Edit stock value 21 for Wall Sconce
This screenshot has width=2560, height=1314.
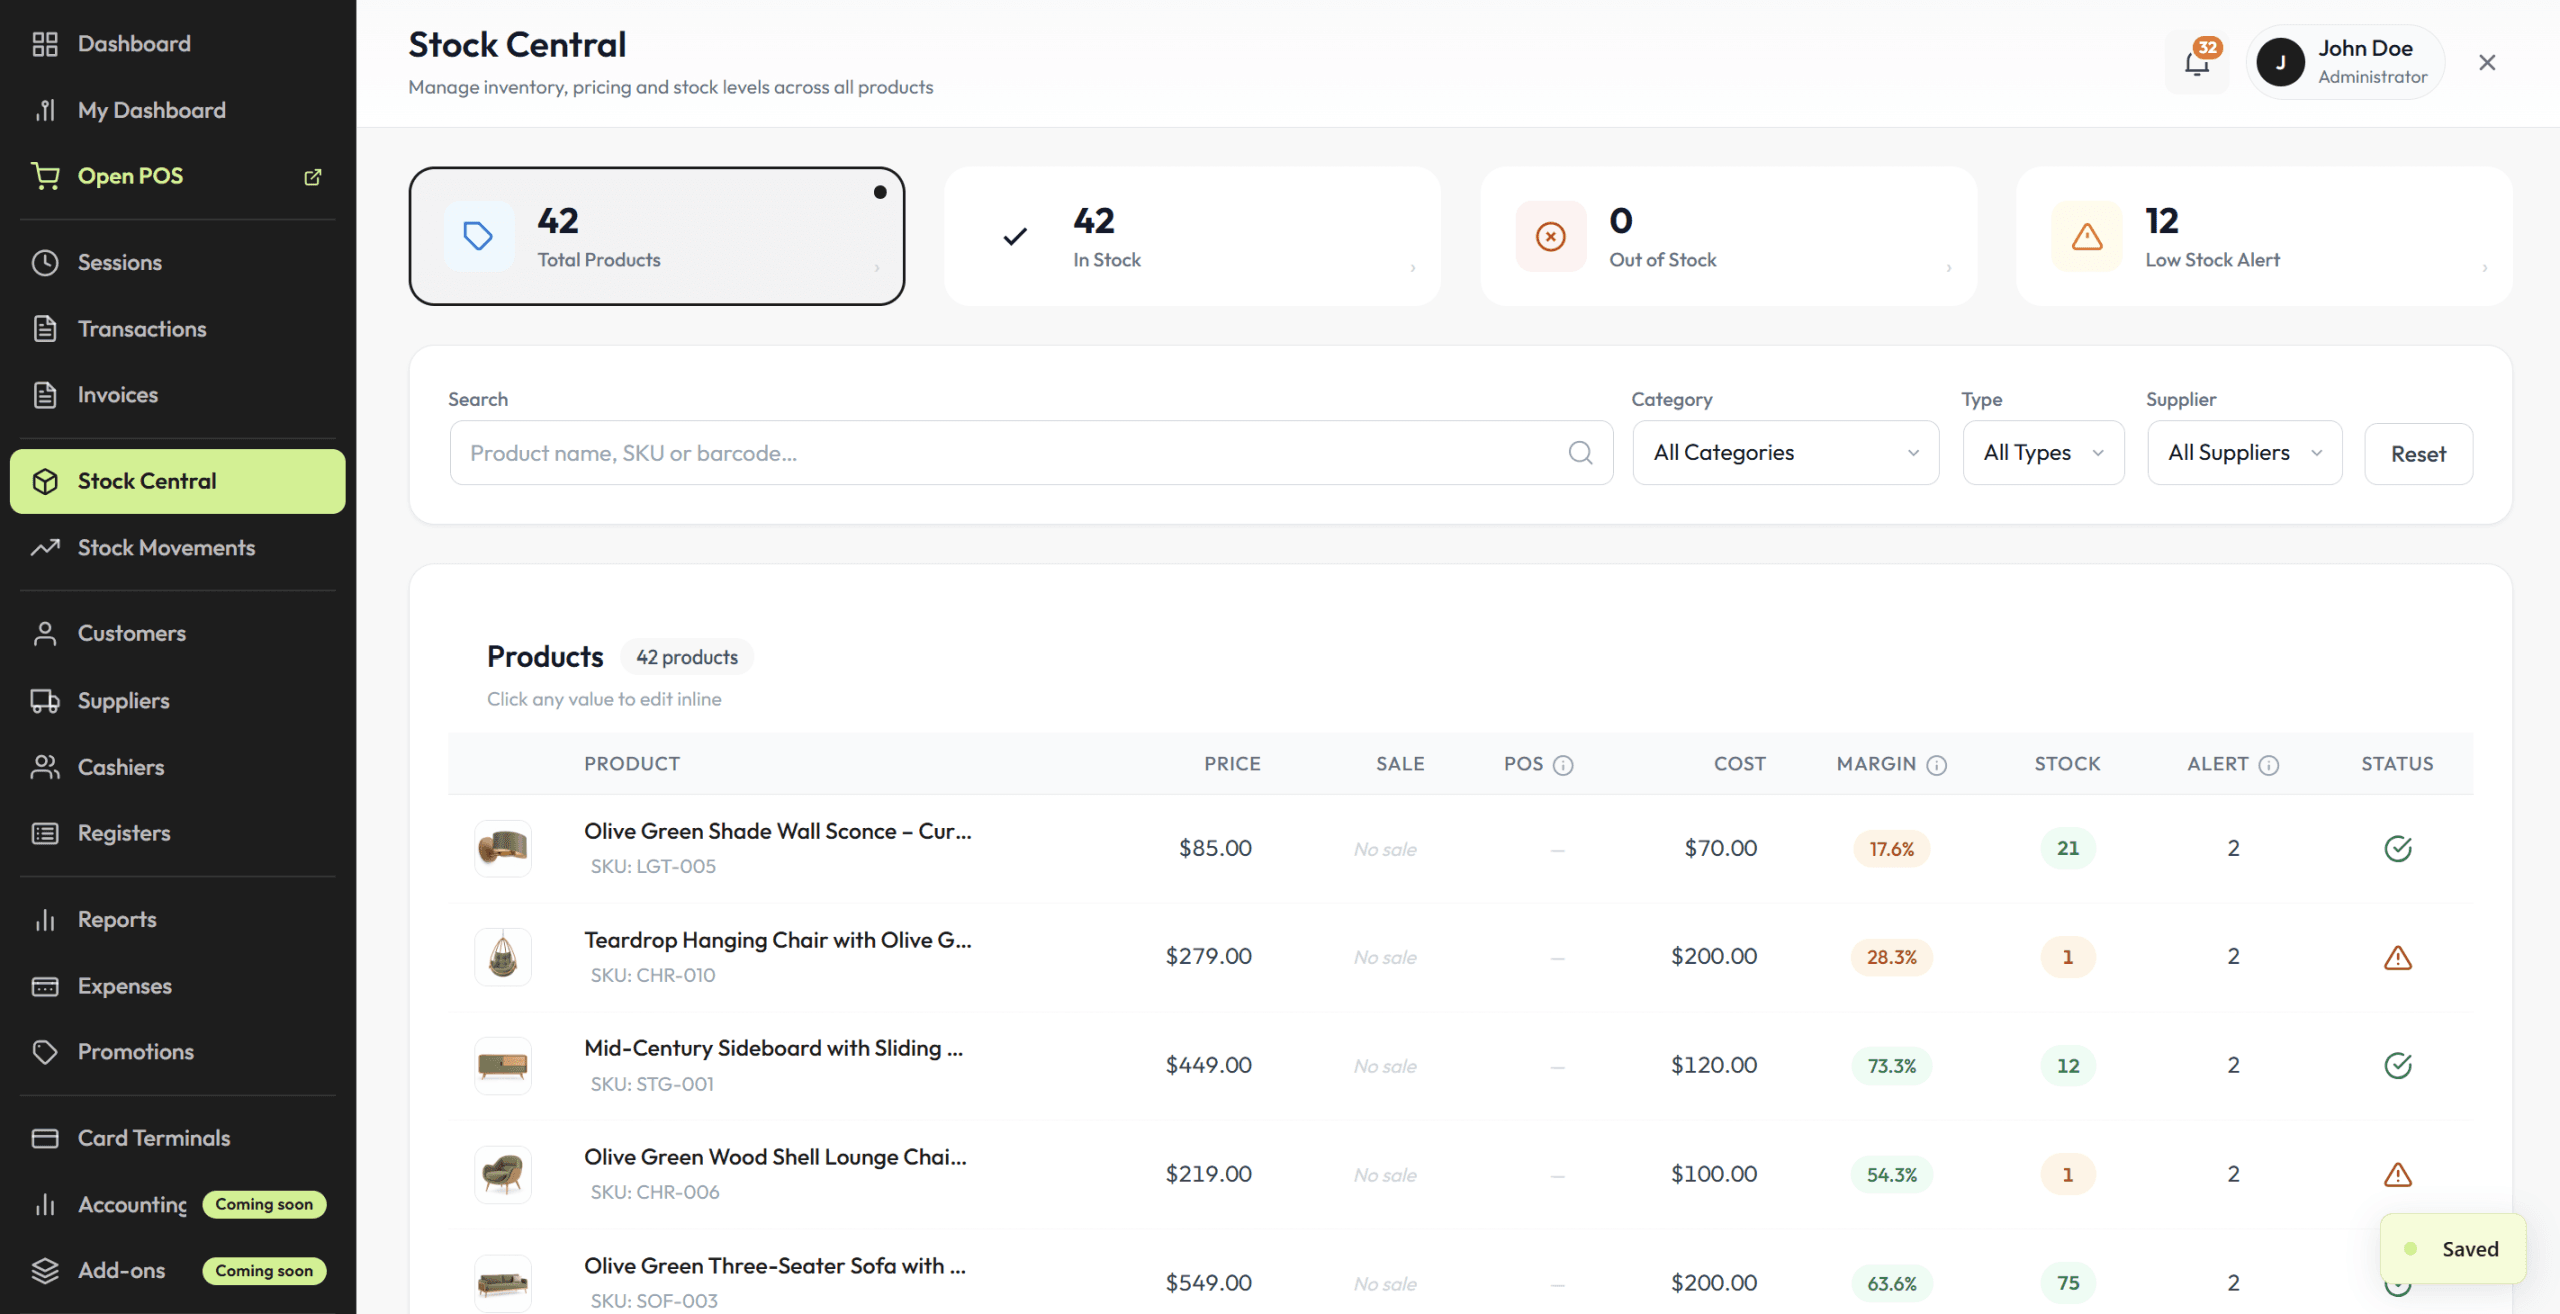pyautogui.click(x=2068, y=849)
